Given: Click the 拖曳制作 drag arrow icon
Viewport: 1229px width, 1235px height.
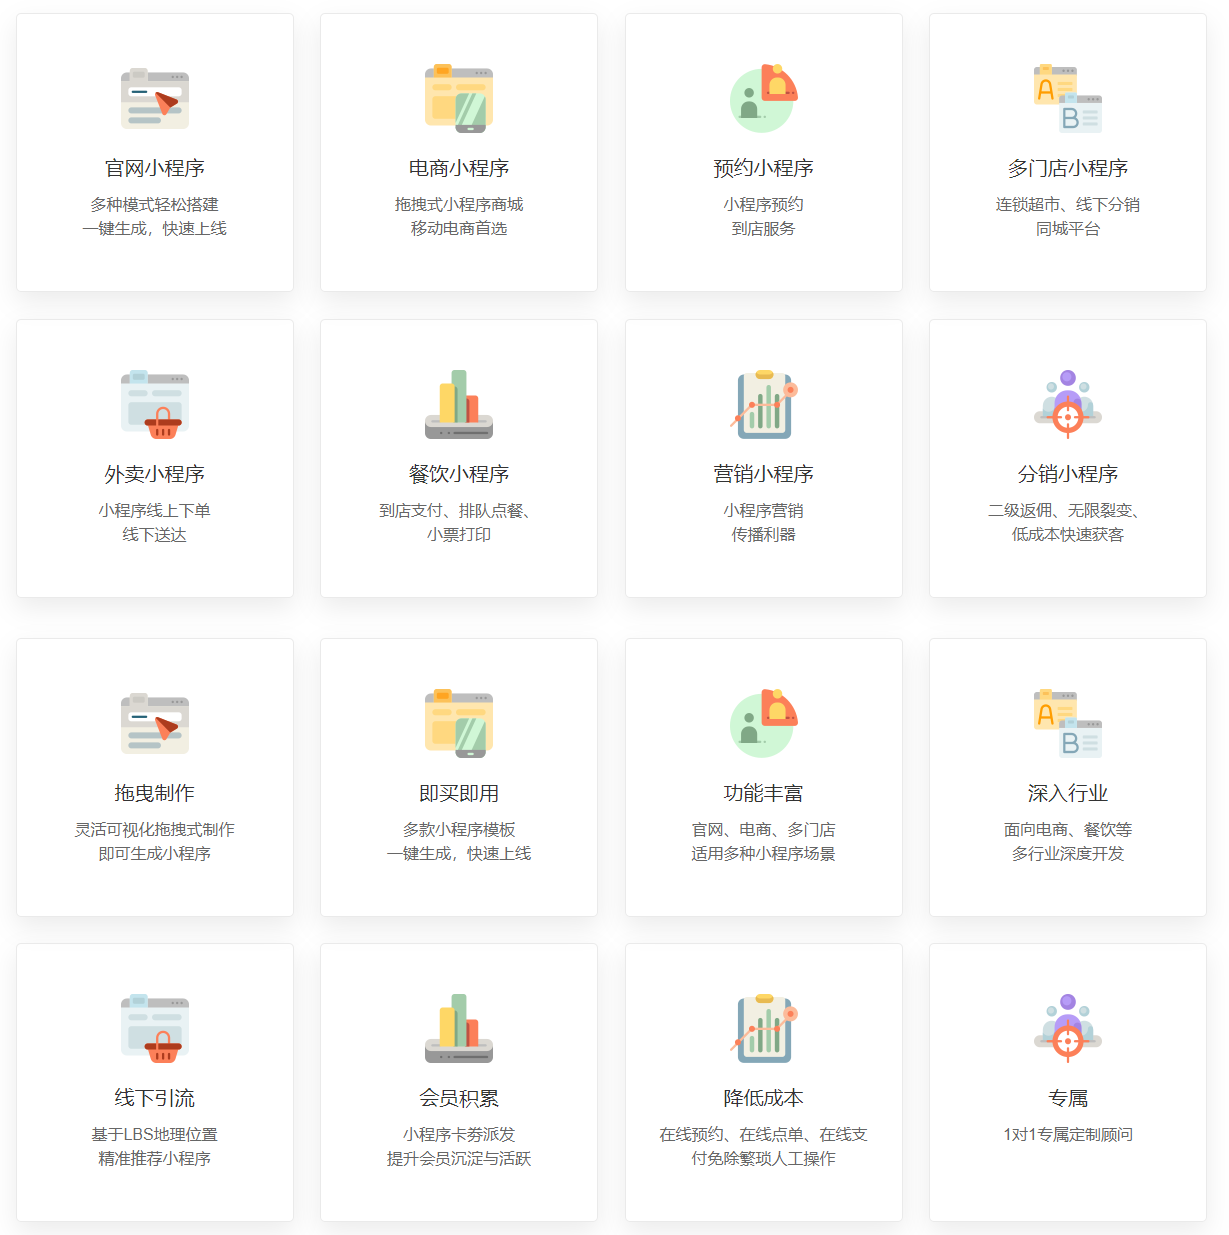Looking at the screenshot, I should pyautogui.click(x=155, y=722).
